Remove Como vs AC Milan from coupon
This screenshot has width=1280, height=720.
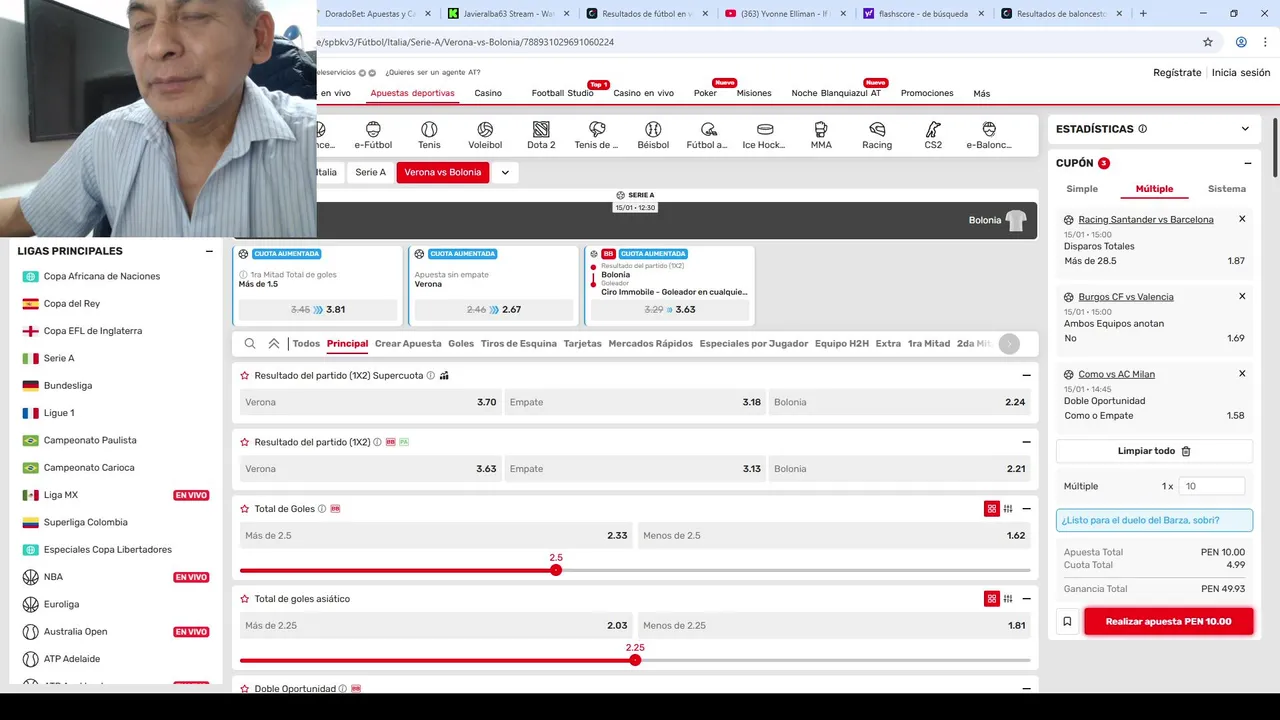pos(1242,374)
